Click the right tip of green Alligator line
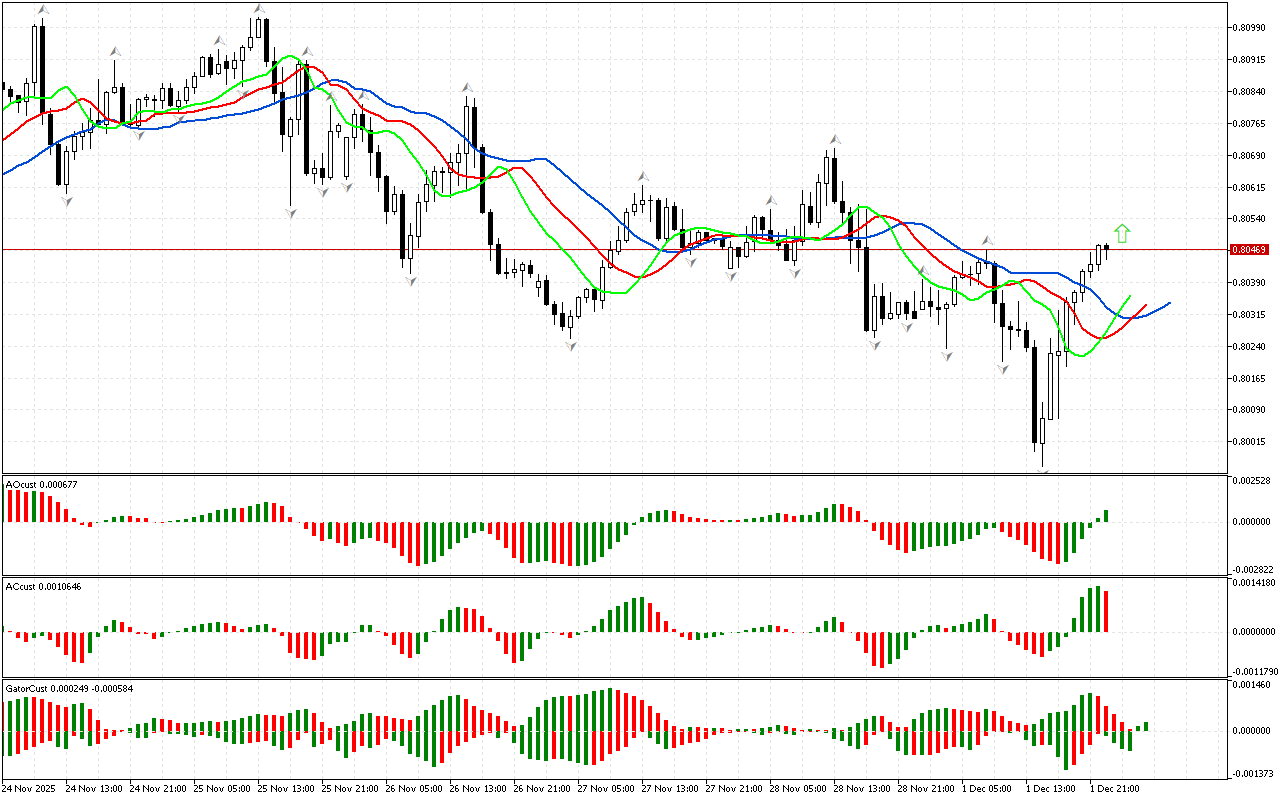Image resolution: width=1280 pixels, height=800 pixels. (x=1130, y=296)
